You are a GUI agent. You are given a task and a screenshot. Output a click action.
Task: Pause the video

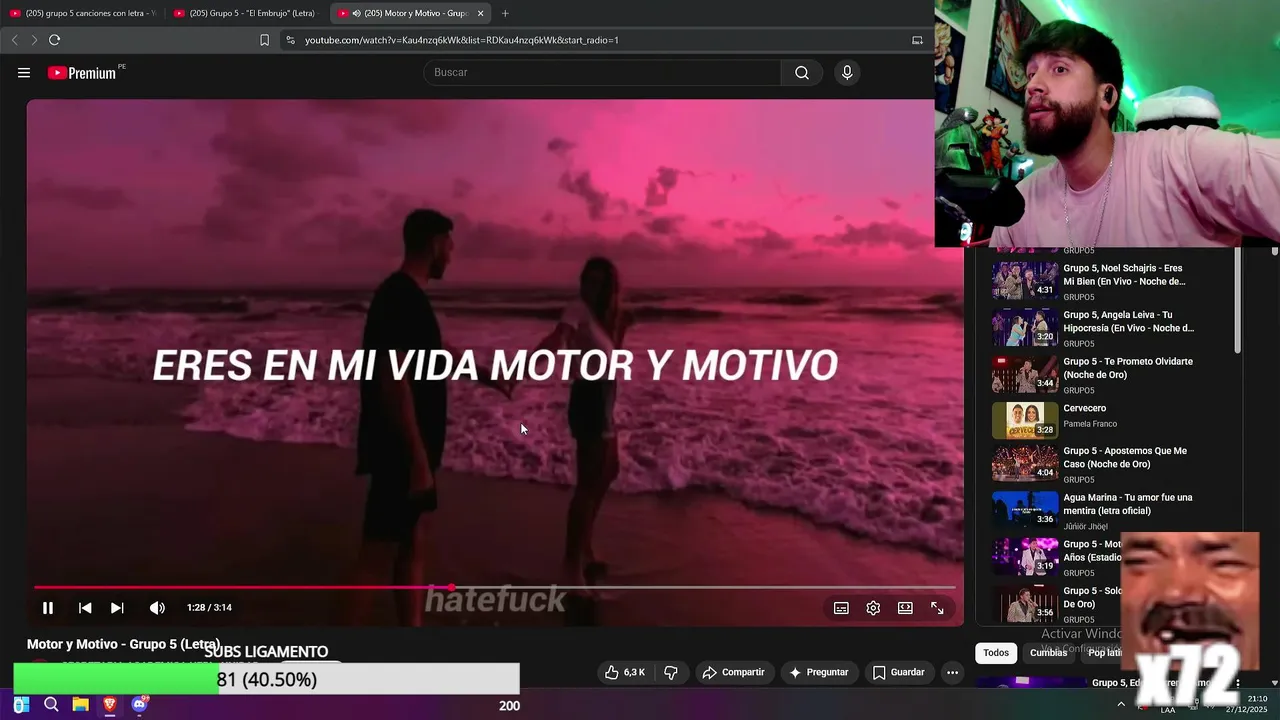tap(47, 608)
